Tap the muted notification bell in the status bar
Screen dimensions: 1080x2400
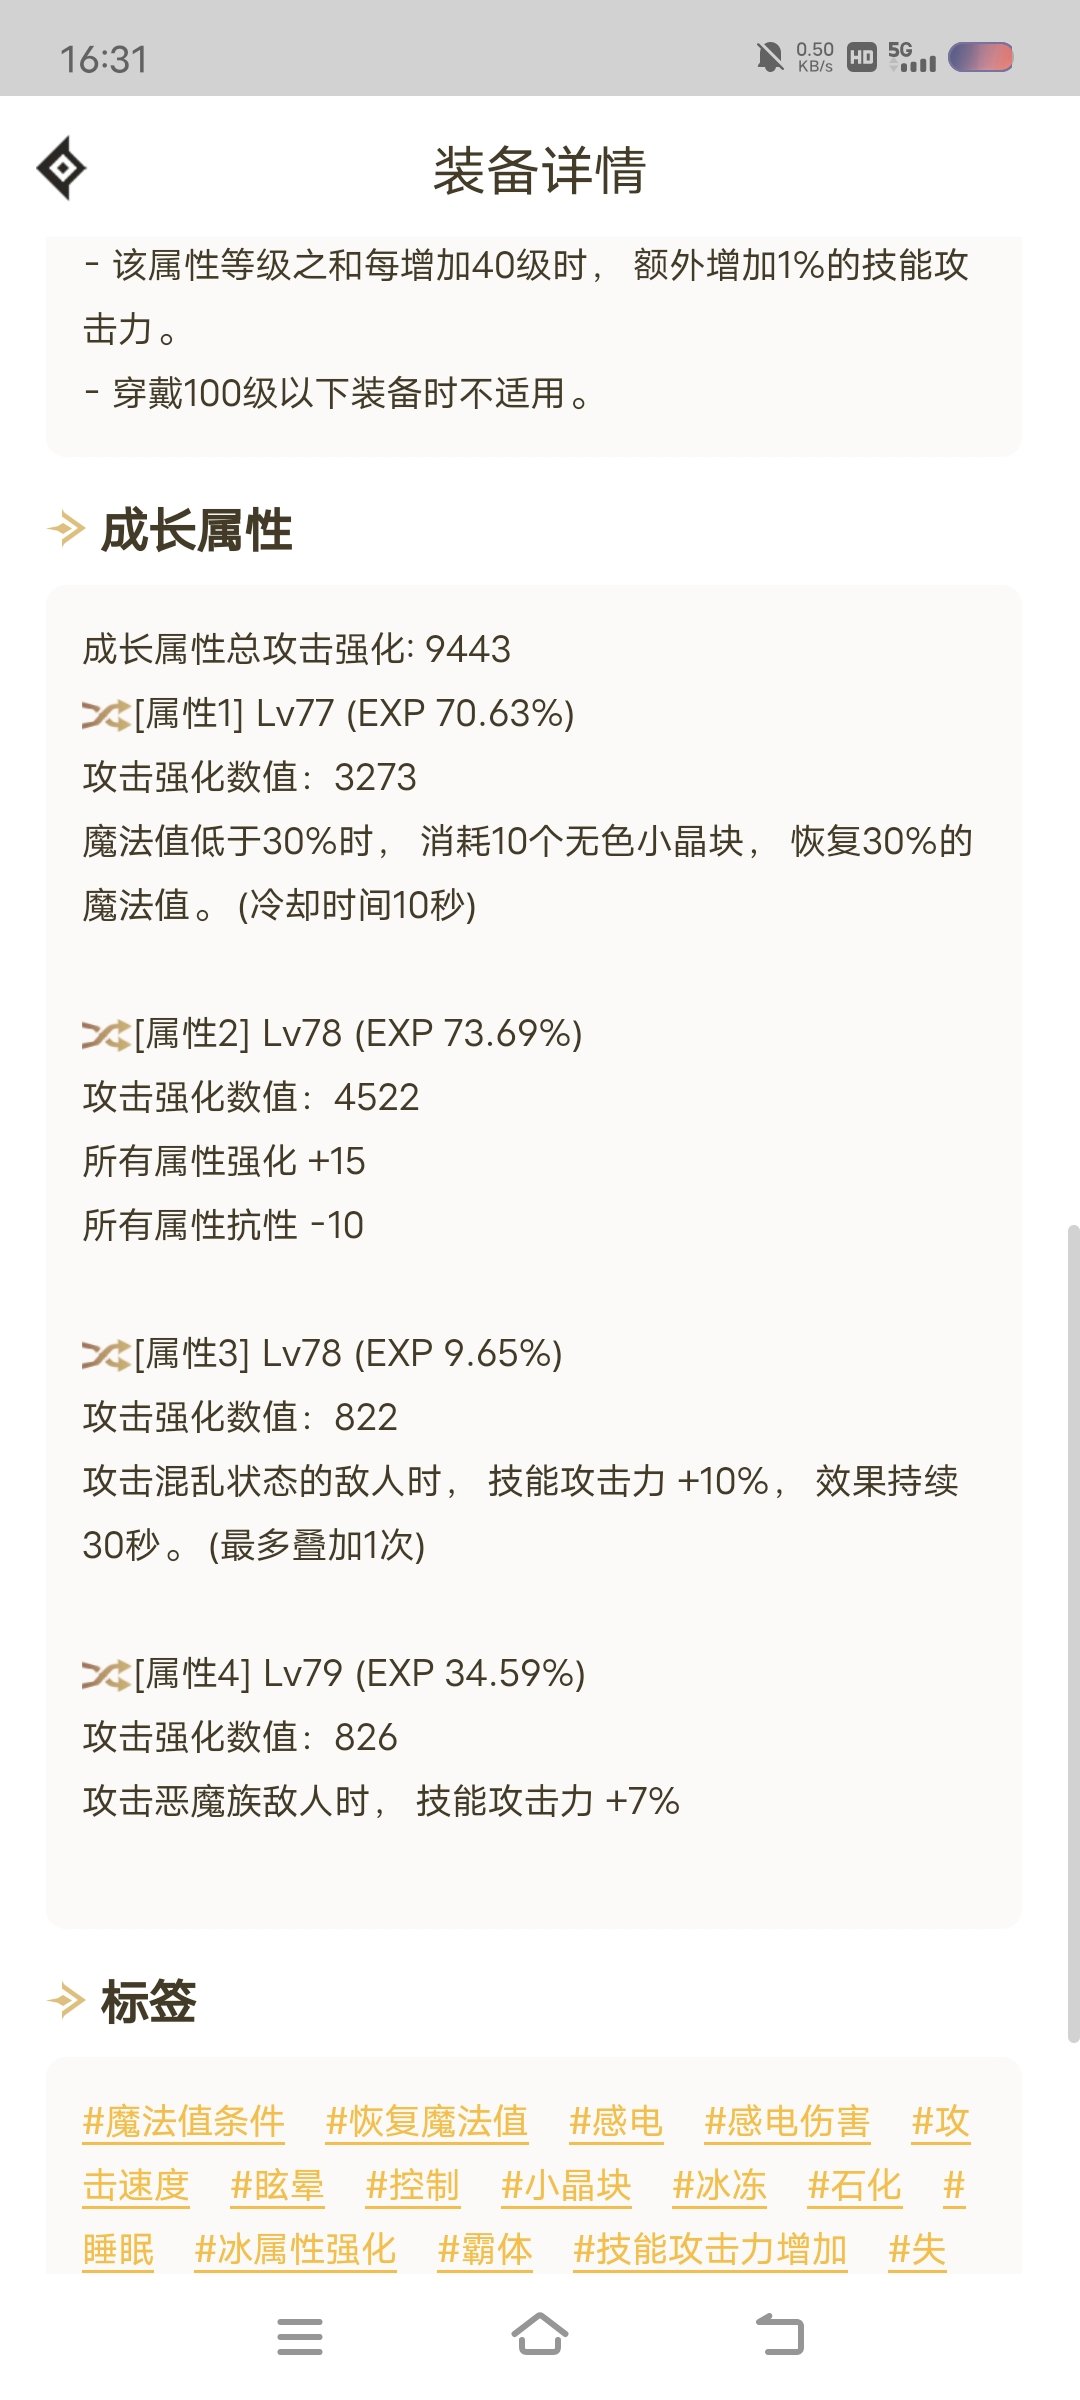[769, 57]
